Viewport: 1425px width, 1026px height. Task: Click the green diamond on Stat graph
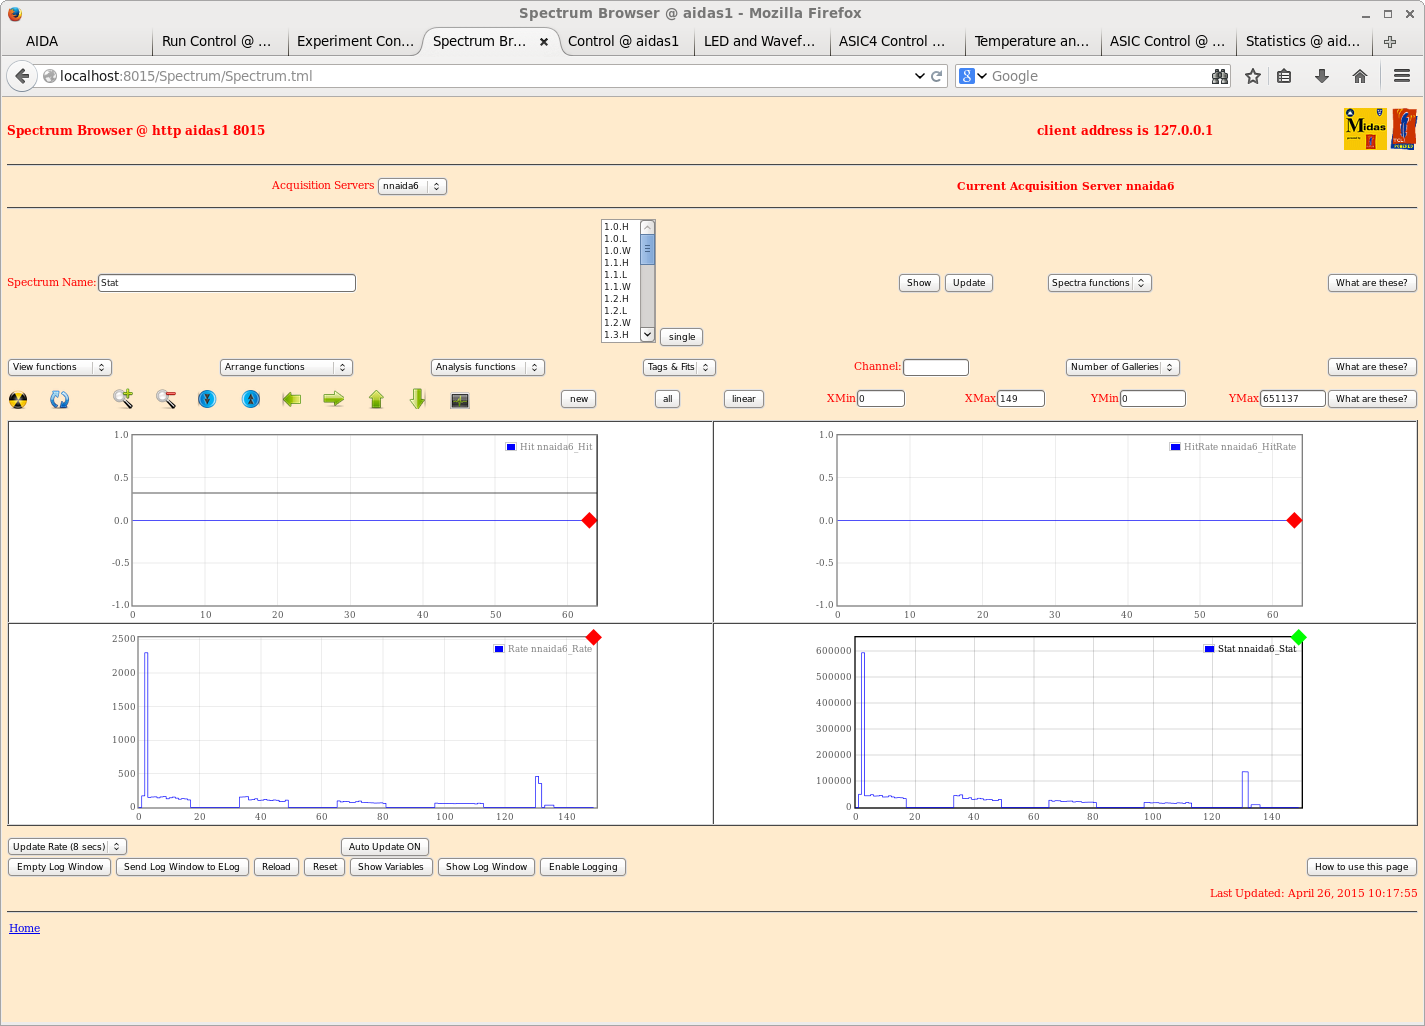tap(1298, 637)
